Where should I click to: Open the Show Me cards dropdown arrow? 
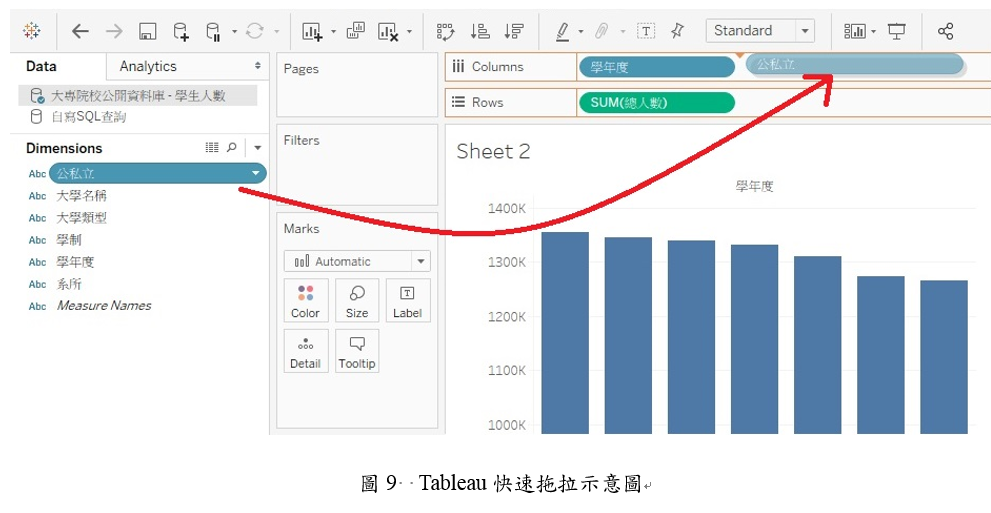click(873, 31)
